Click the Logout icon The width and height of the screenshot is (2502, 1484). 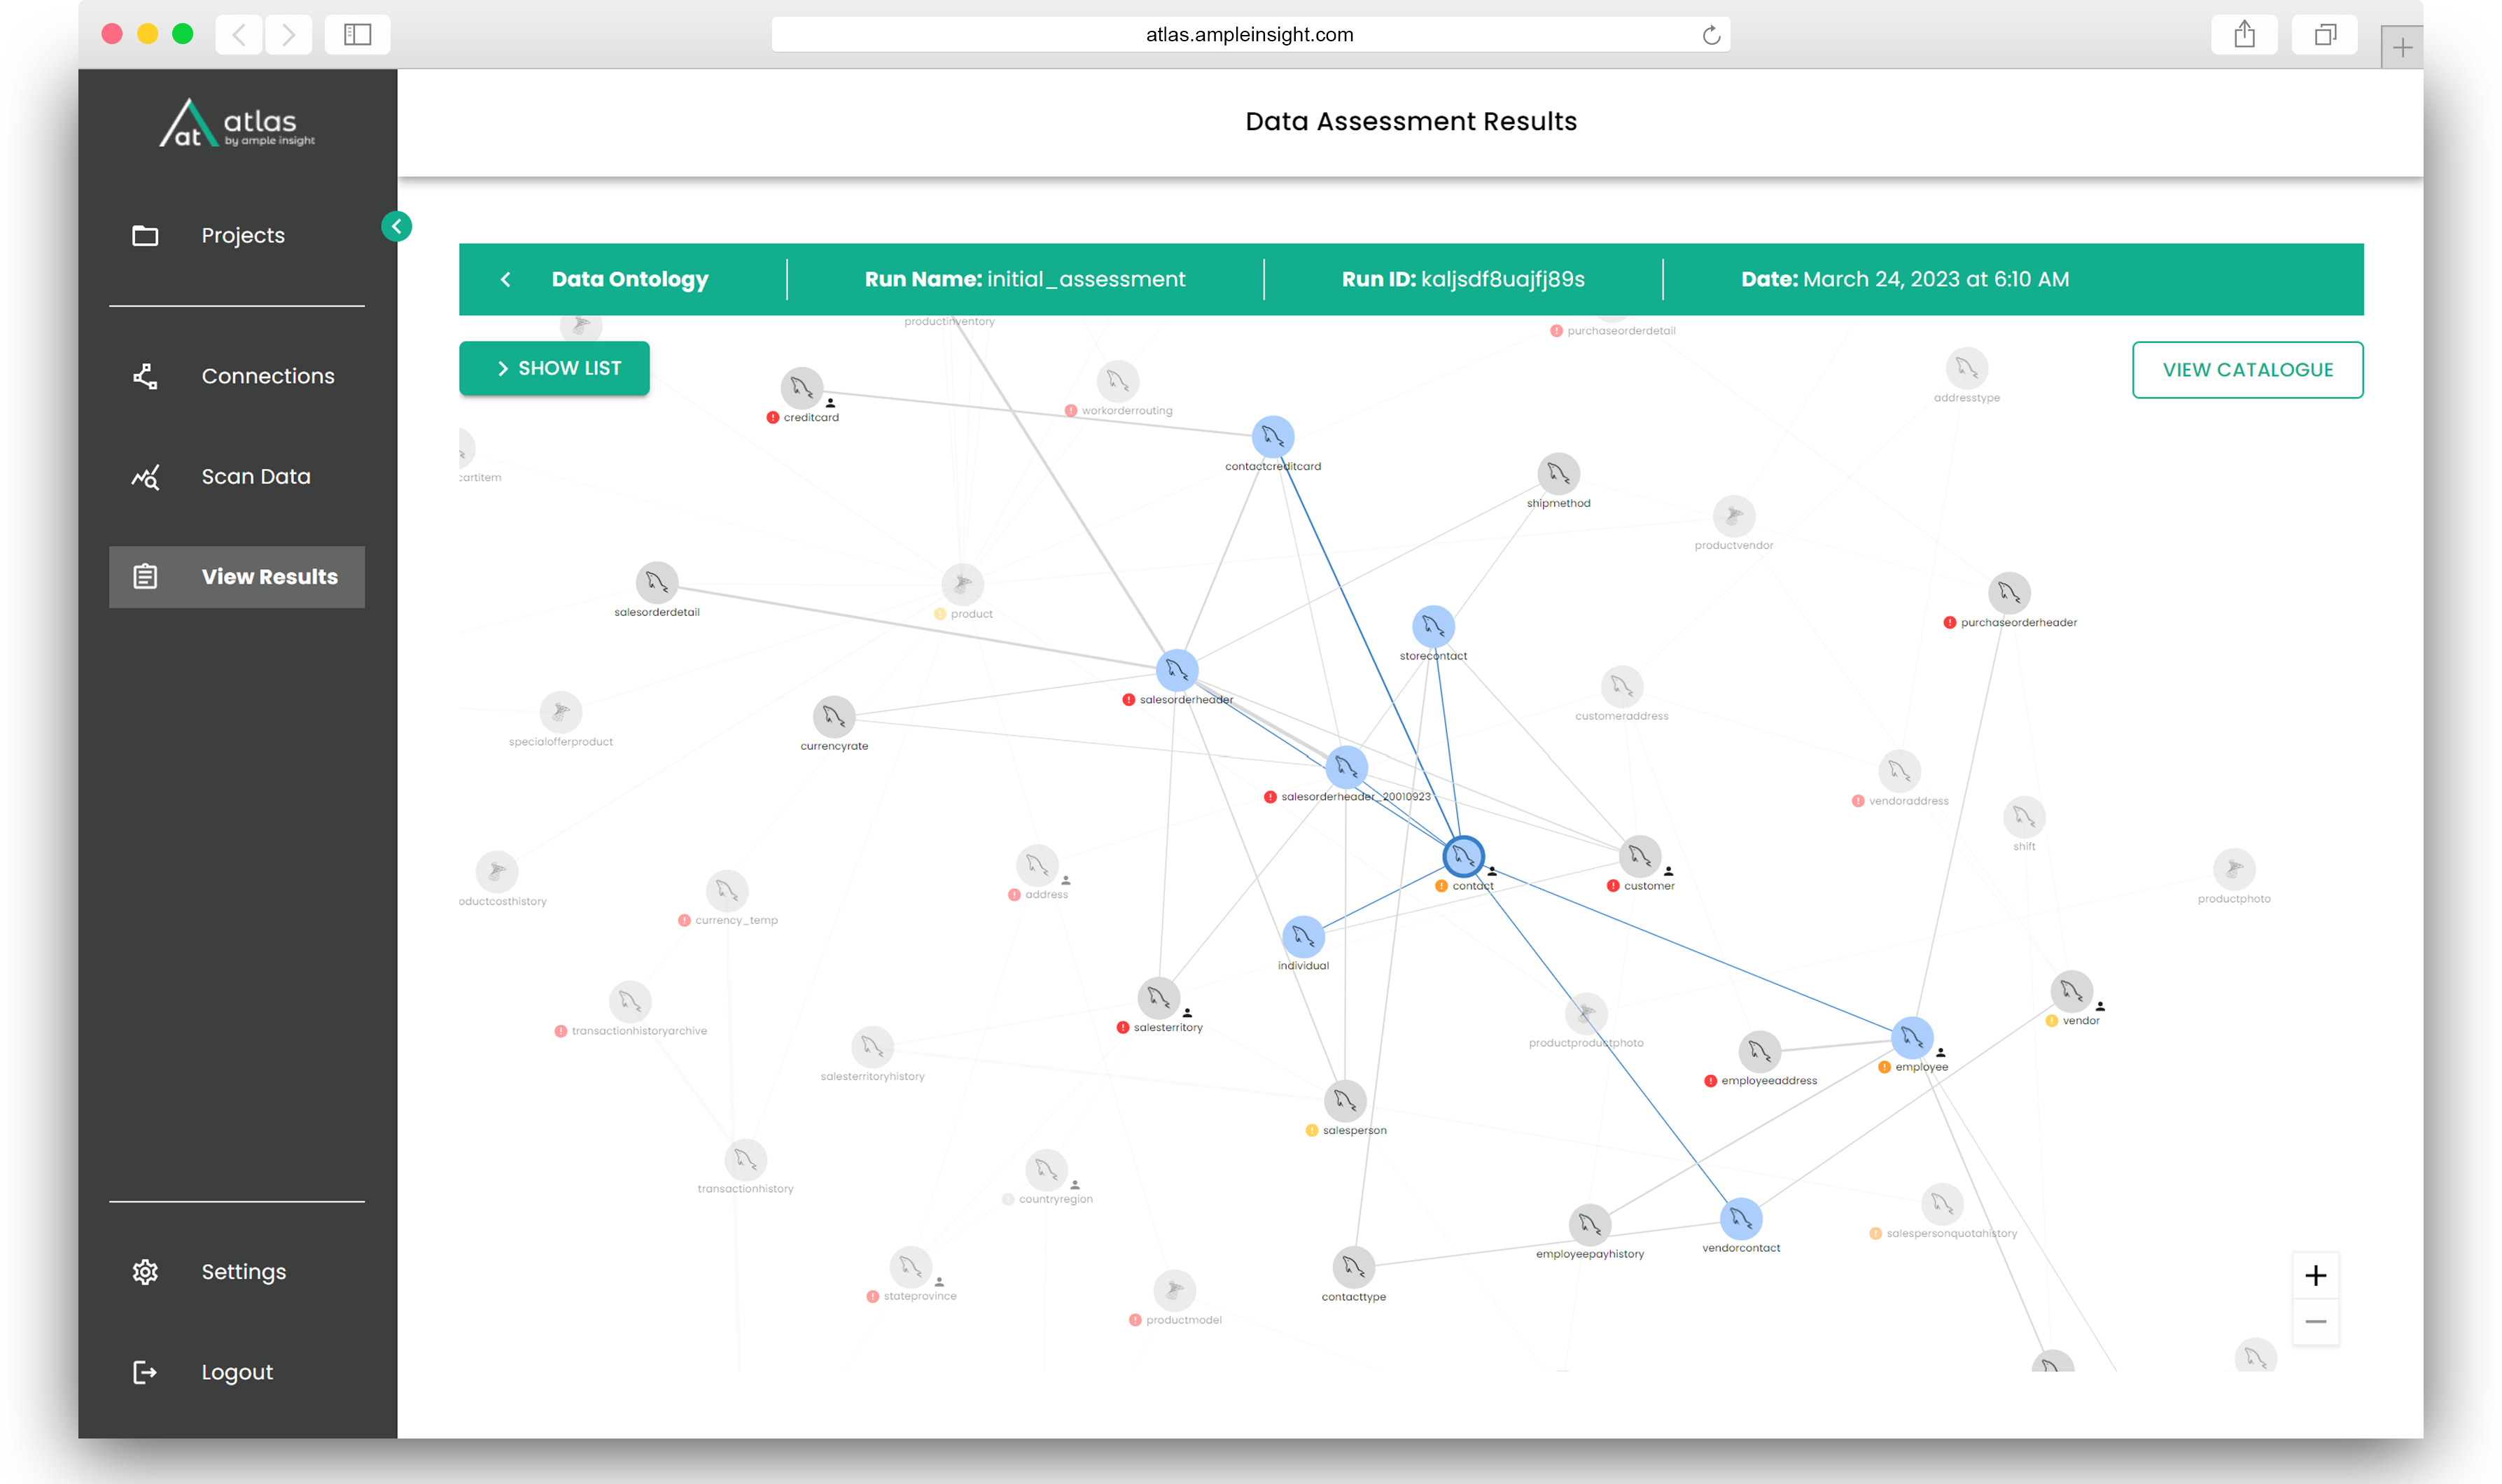coord(145,1371)
